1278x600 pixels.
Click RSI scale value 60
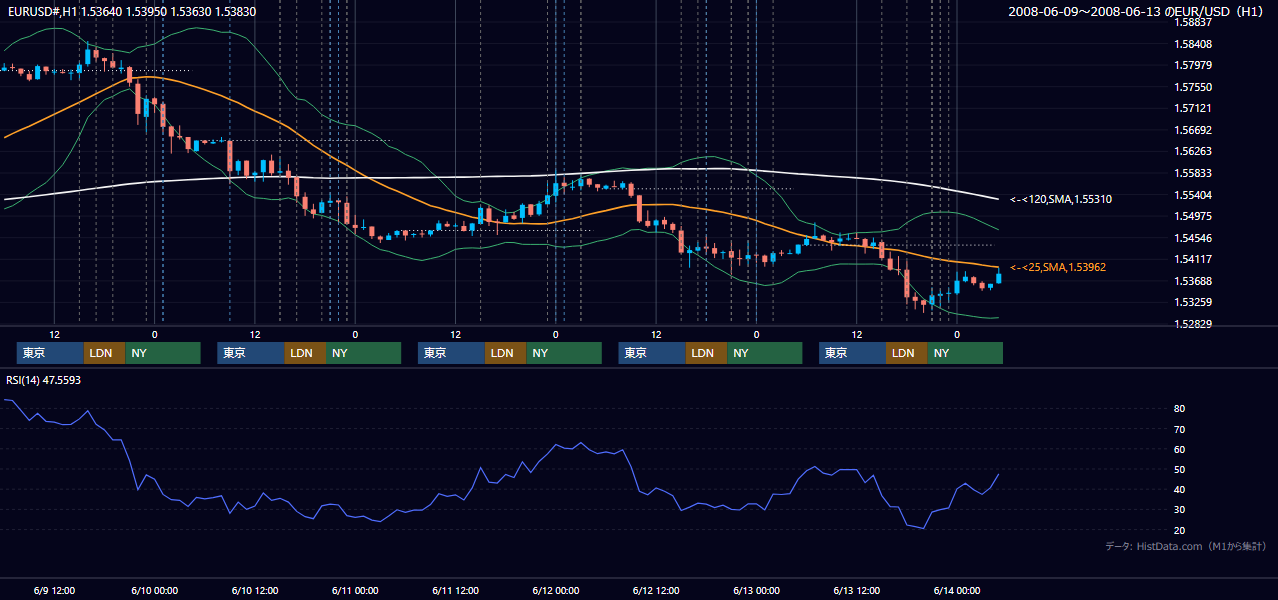[x=1180, y=449]
